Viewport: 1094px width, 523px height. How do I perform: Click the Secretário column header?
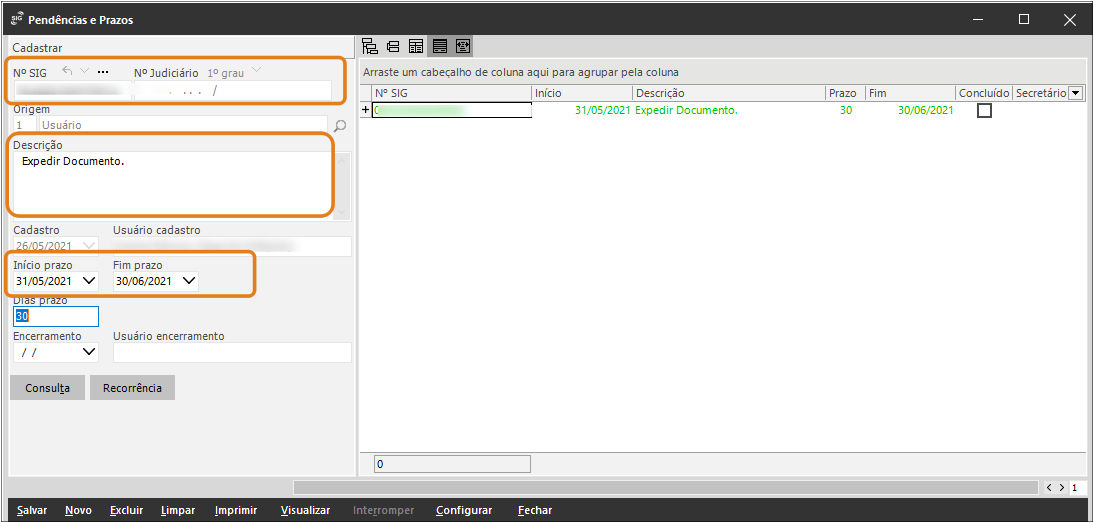pyautogui.click(x=1040, y=93)
